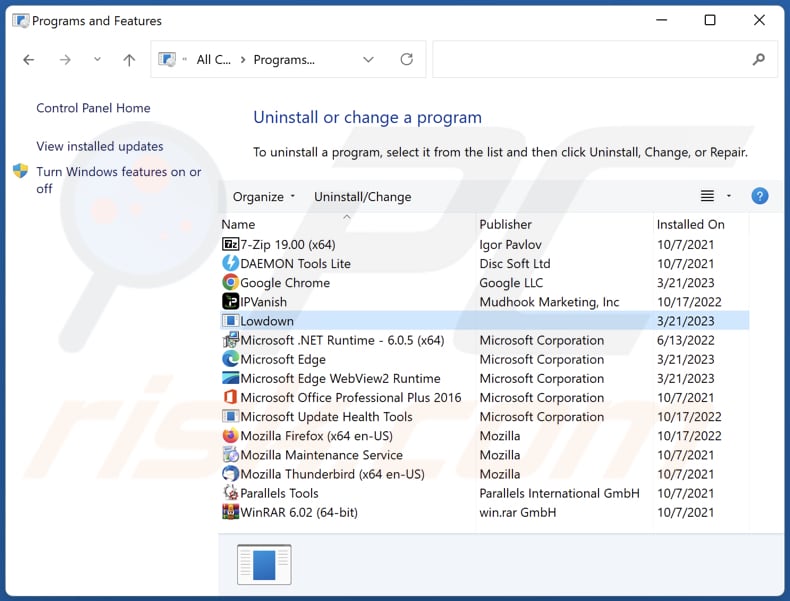This screenshot has height=601, width=790.
Task: Select Mozilla Firefox (x64 en-US) entry
Action: (485, 436)
